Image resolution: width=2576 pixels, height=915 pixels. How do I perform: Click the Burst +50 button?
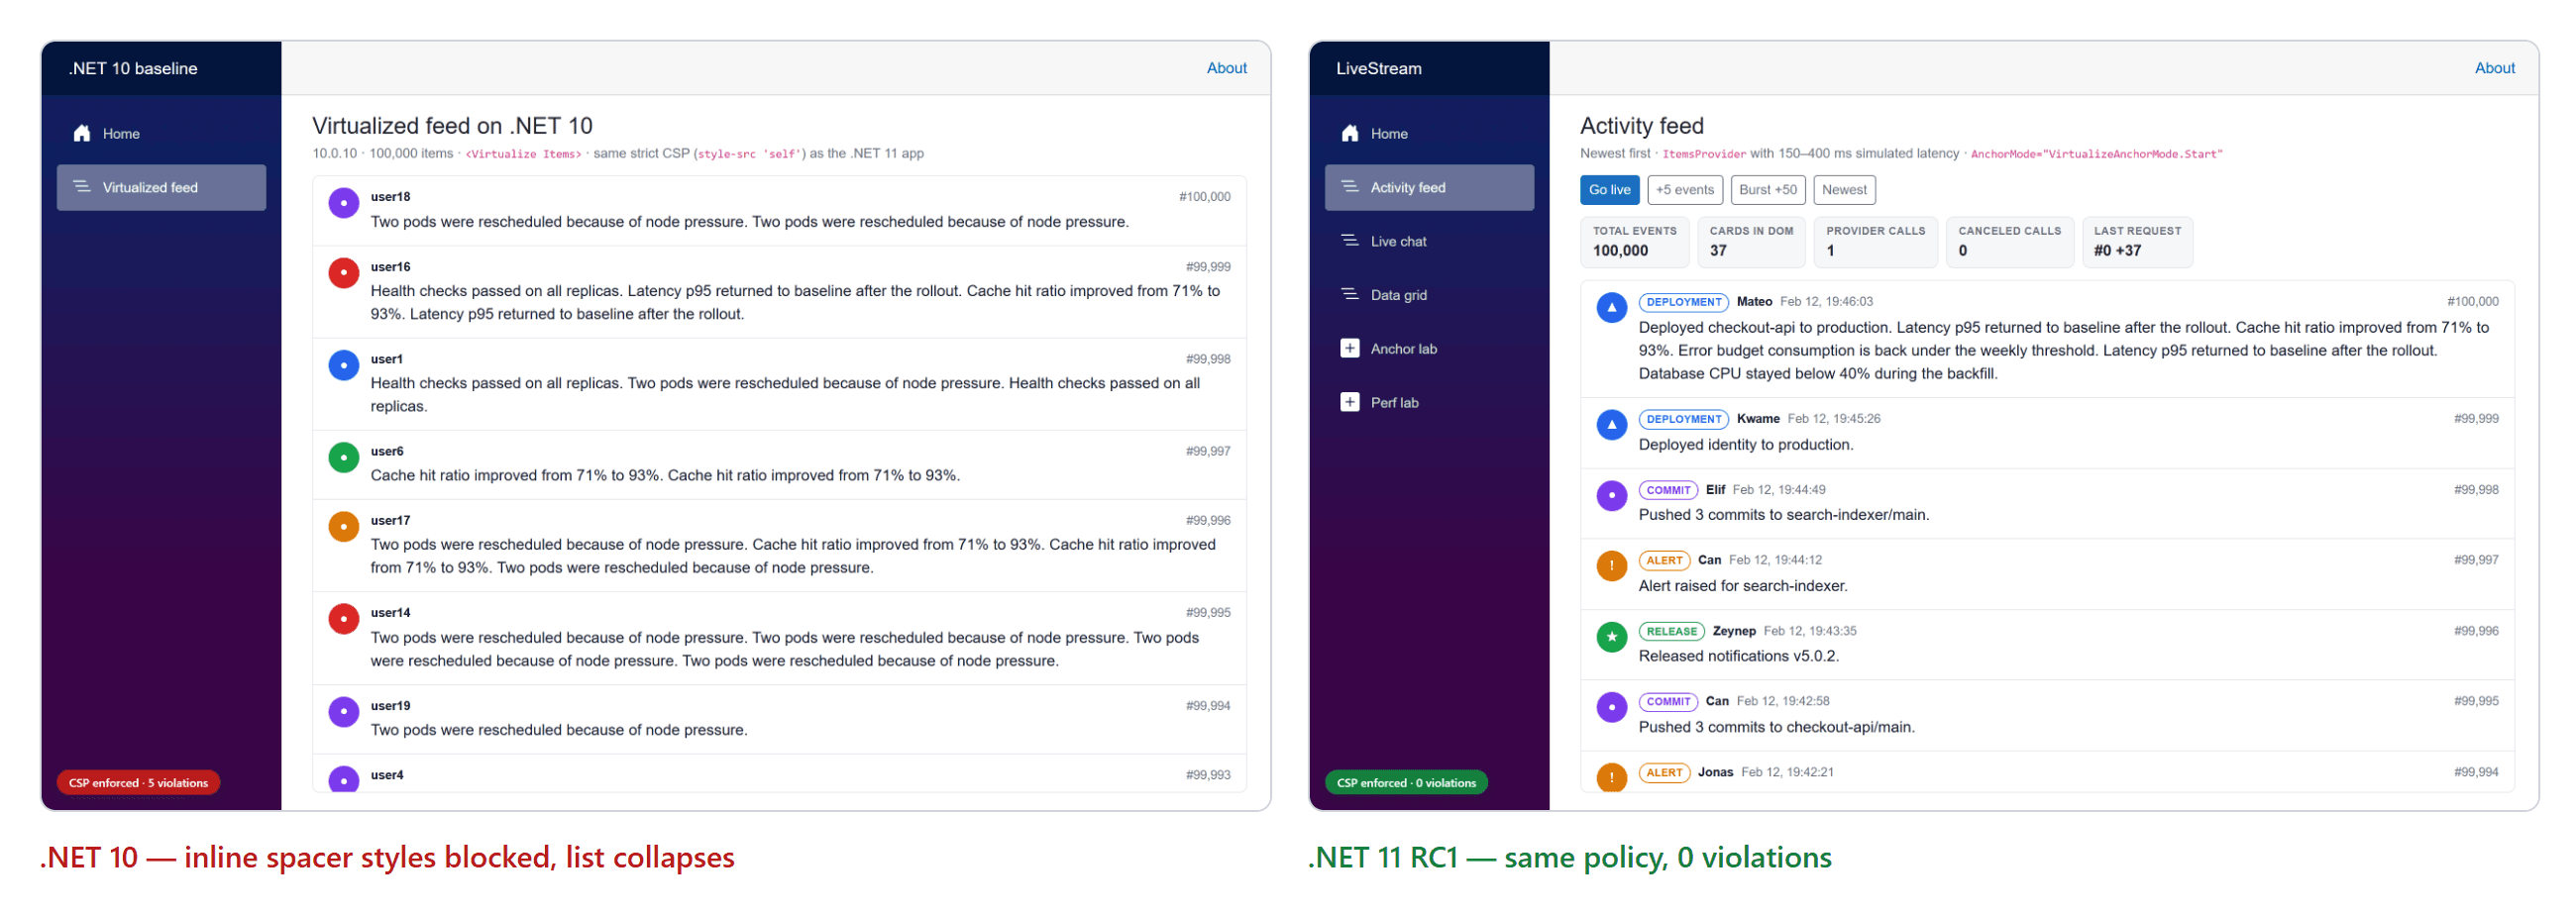[1767, 189]
